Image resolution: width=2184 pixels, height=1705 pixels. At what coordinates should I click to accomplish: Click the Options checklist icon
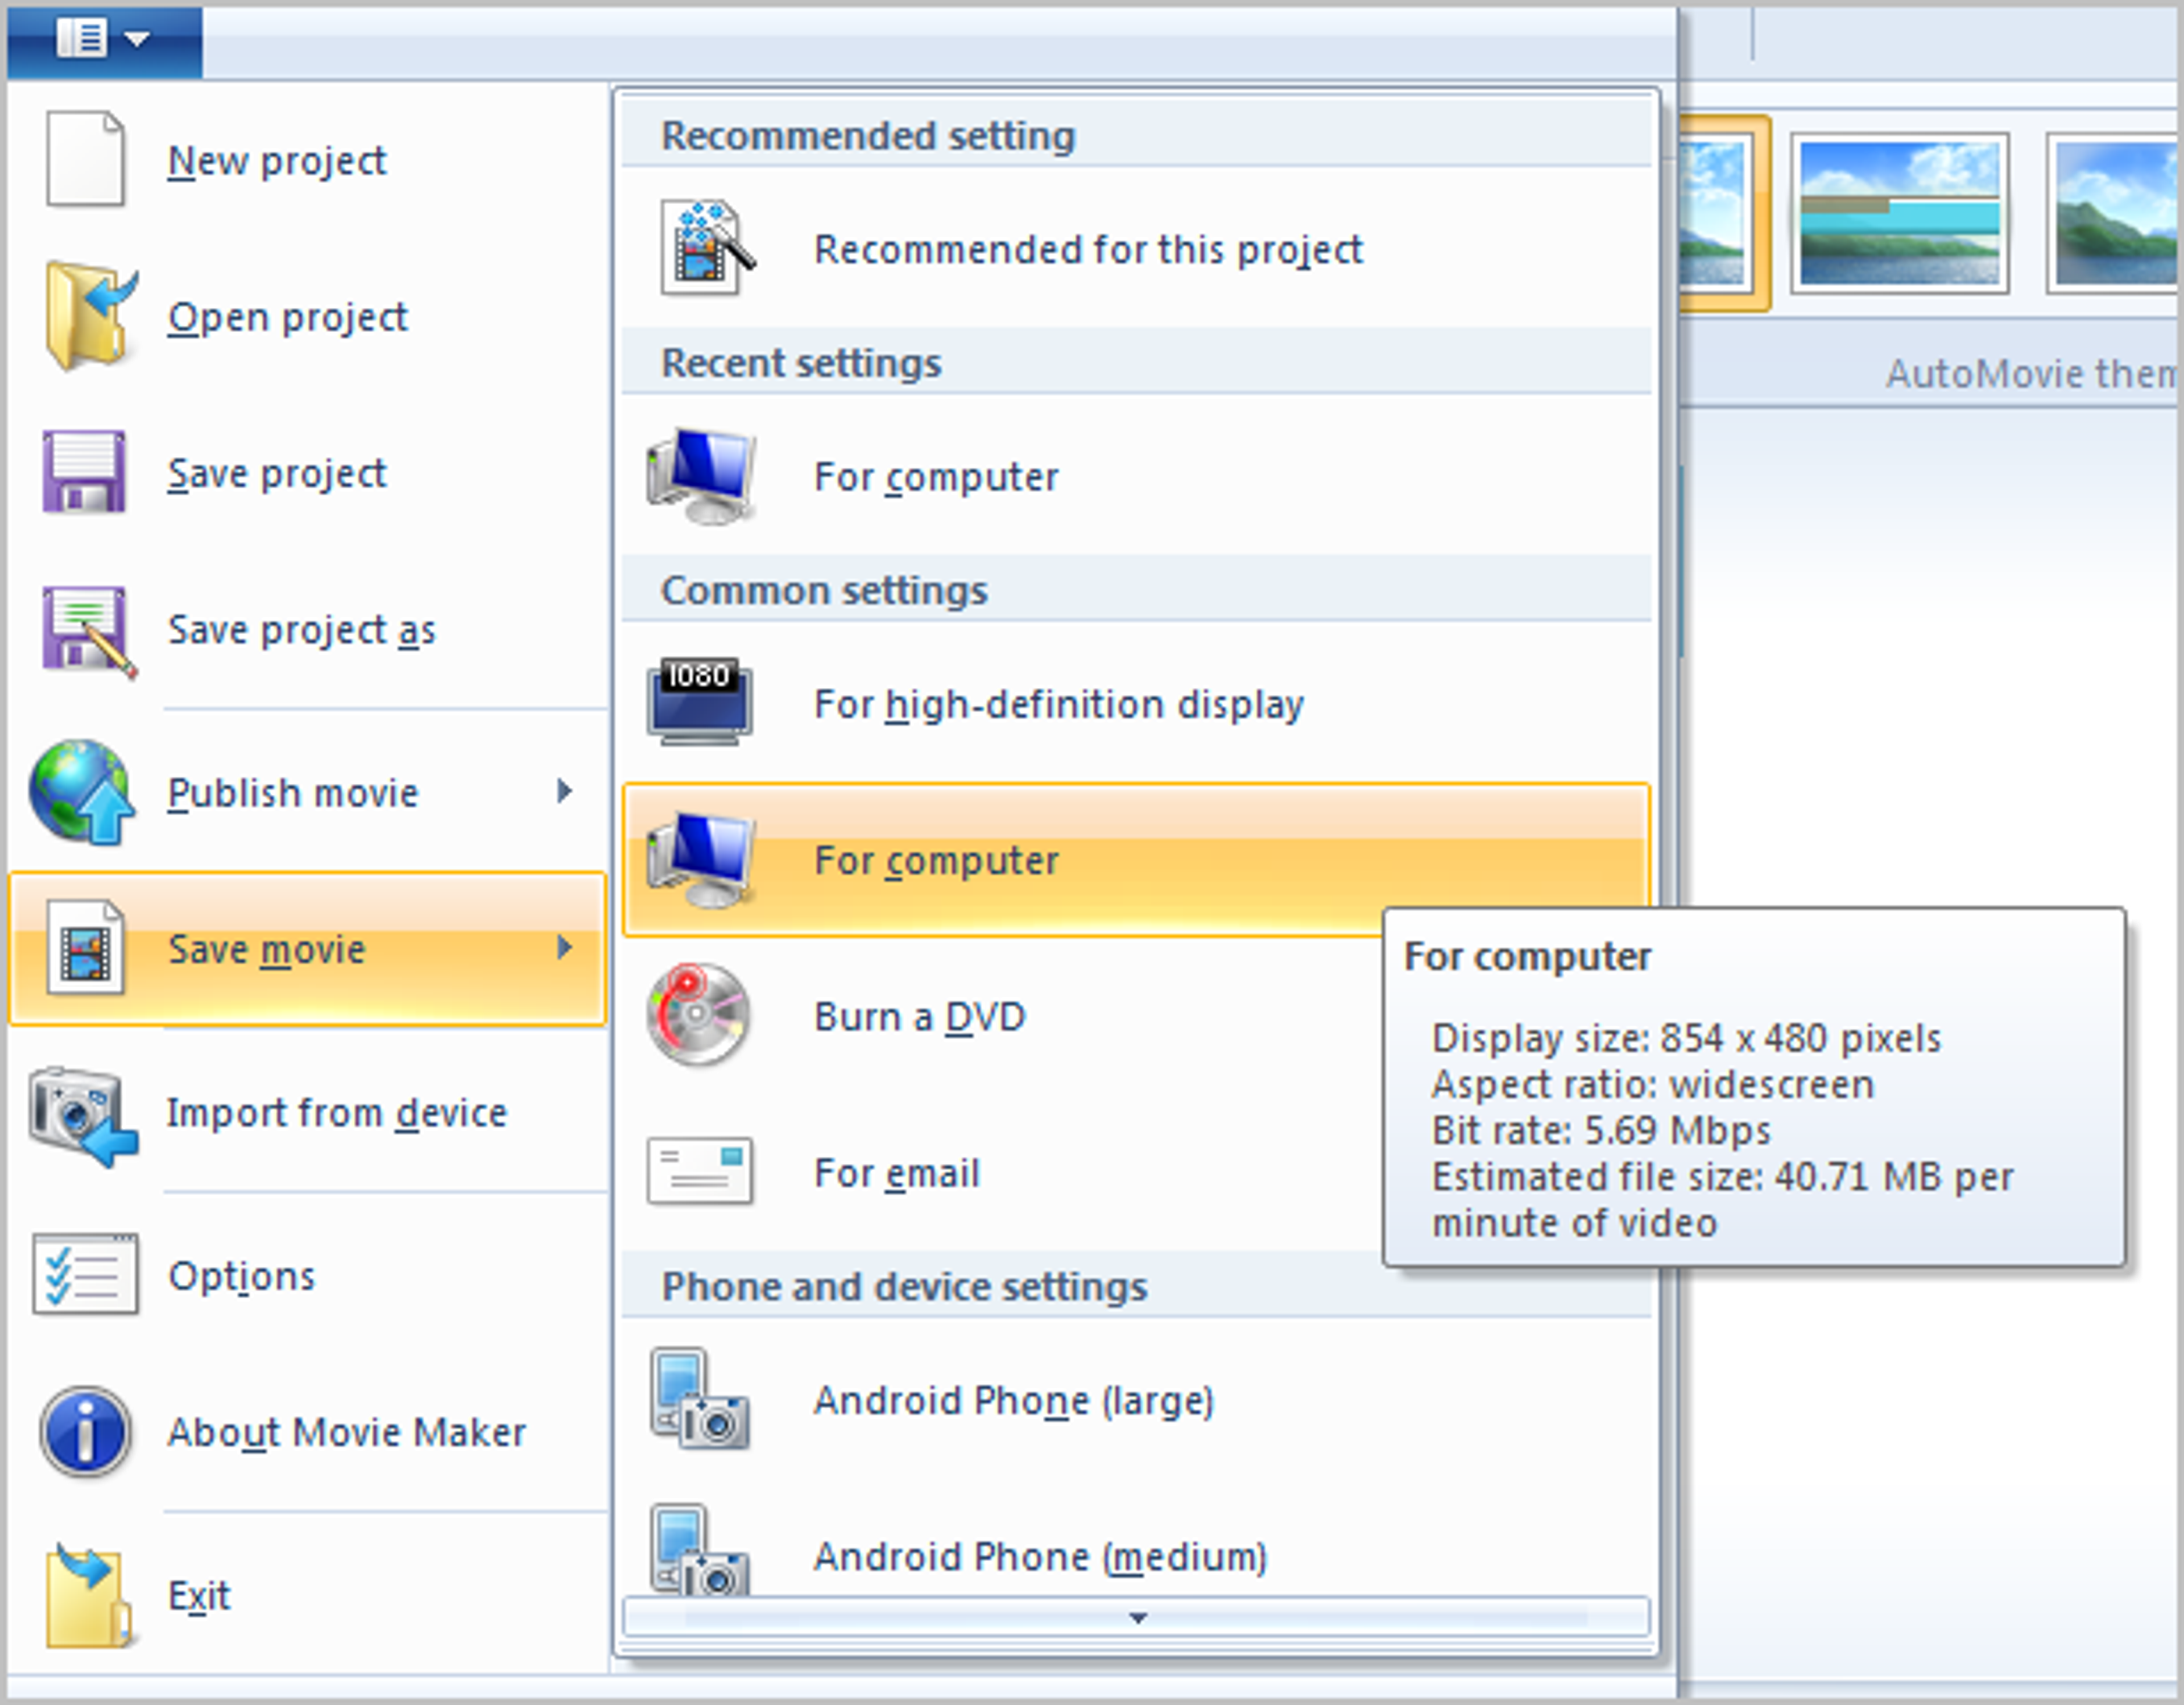click(x=84, y=1274)
